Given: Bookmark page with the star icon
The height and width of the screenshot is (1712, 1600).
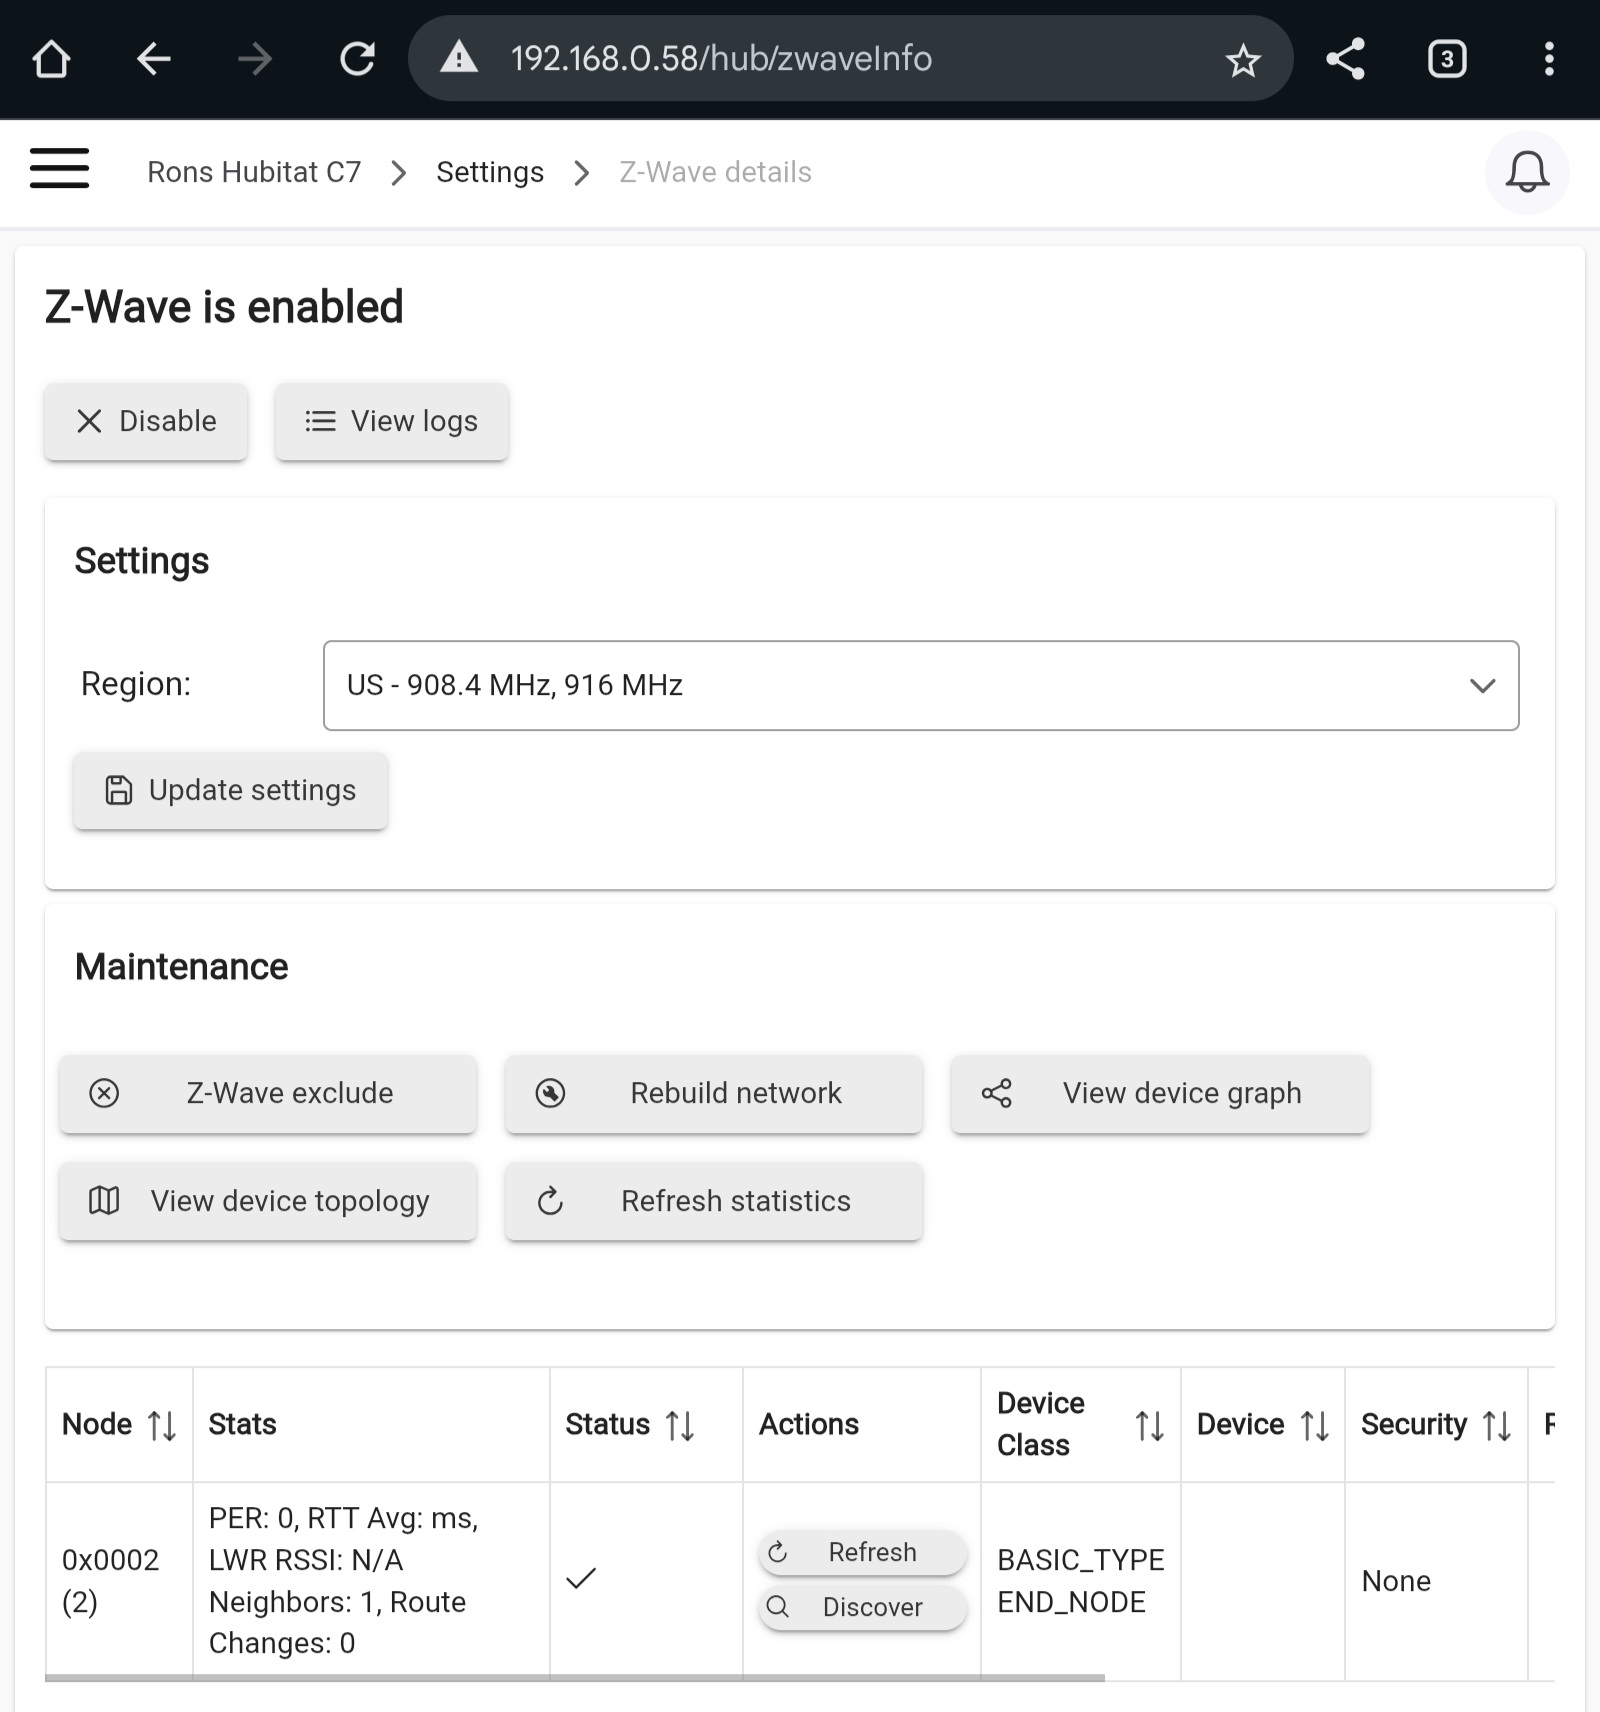Looking at the screenshot, I should click(x=1243, y=60).
